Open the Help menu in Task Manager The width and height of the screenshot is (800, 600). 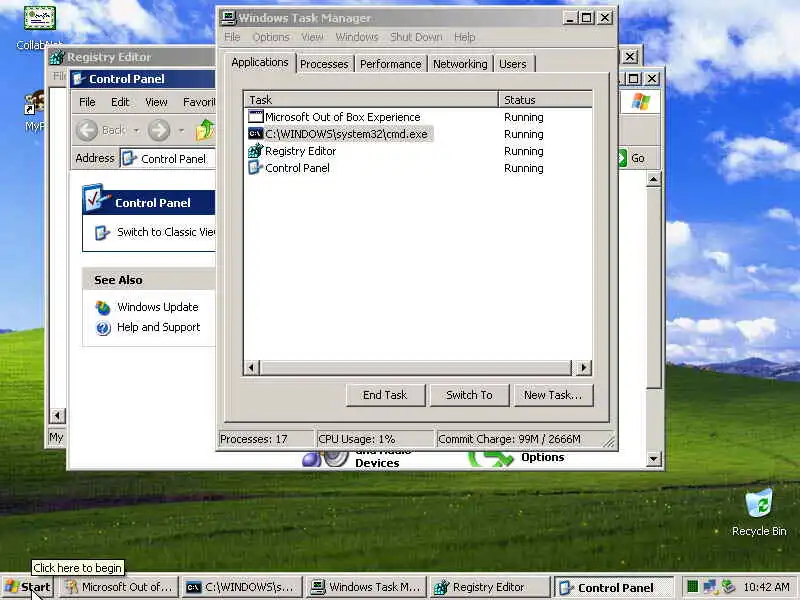click(x=464, y=37)
